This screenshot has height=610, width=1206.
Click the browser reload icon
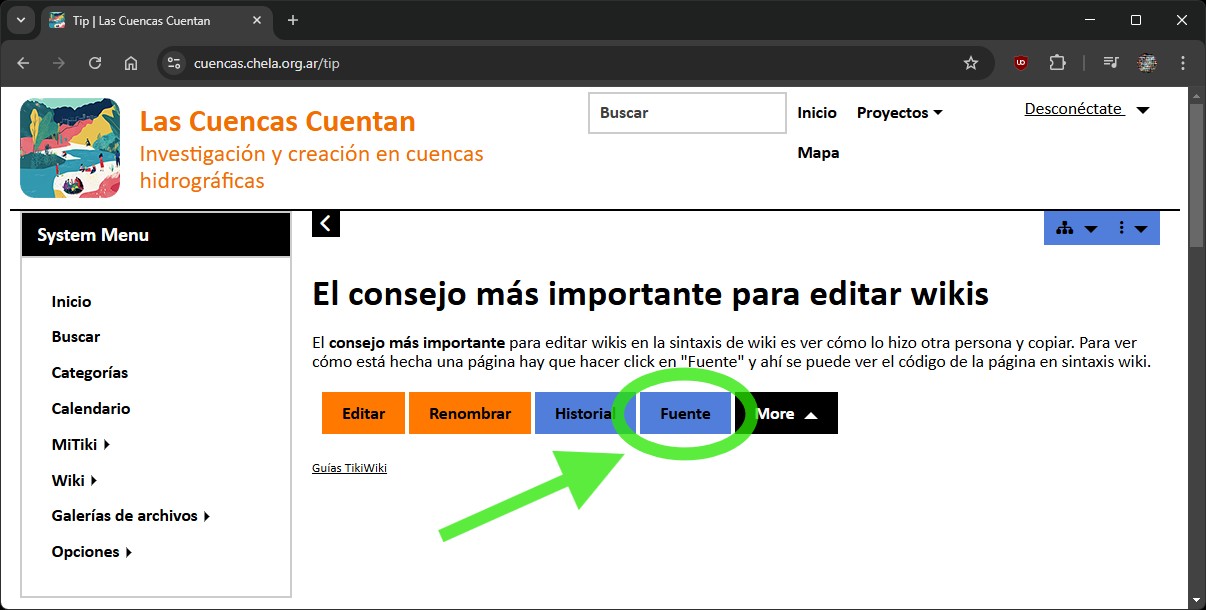[95, 63]
